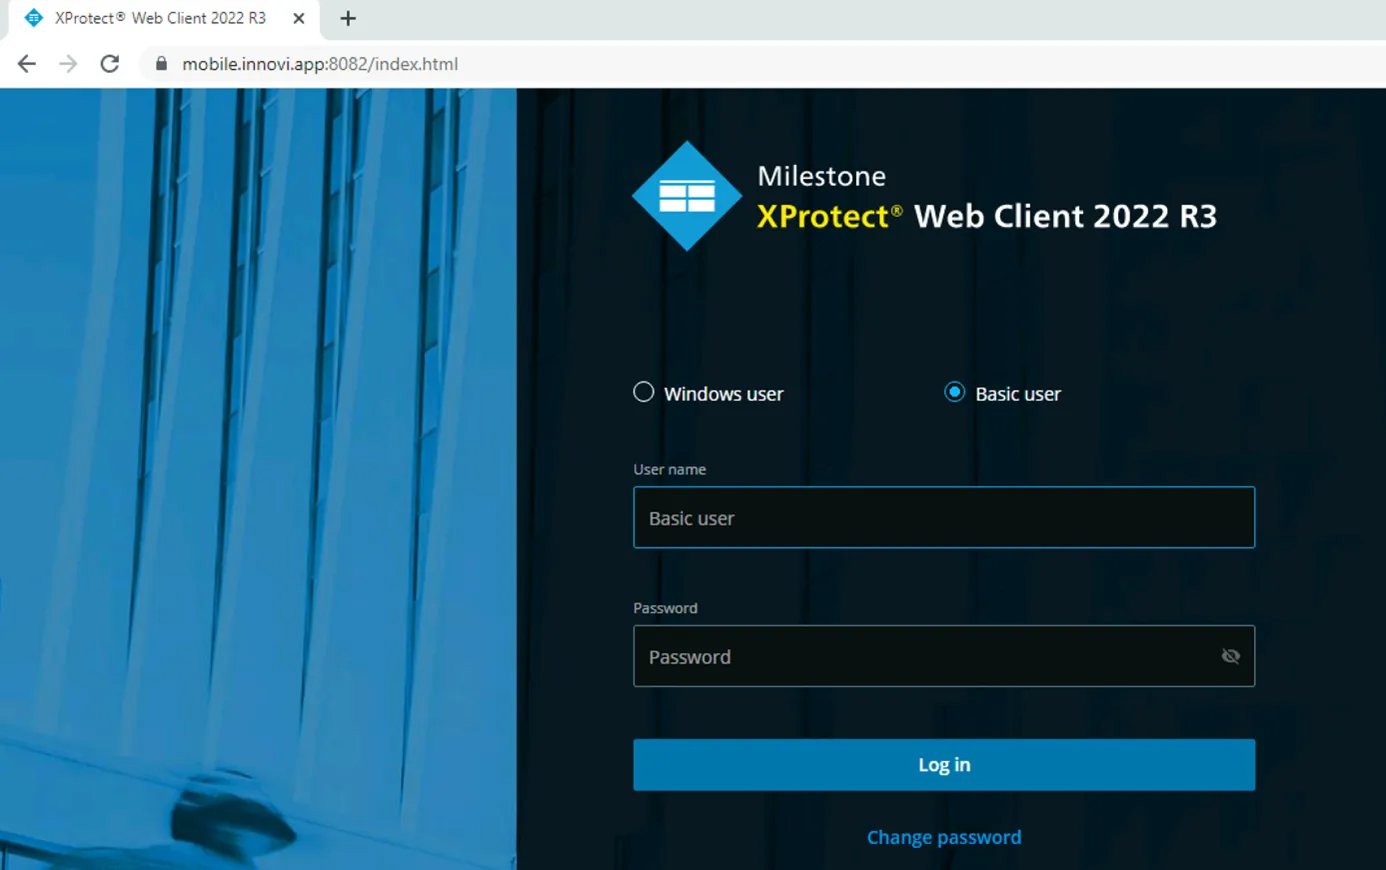Viewport: 1386px width, 870px height.
Task: Go forward in browser history
Action: (x=68, y=64)
